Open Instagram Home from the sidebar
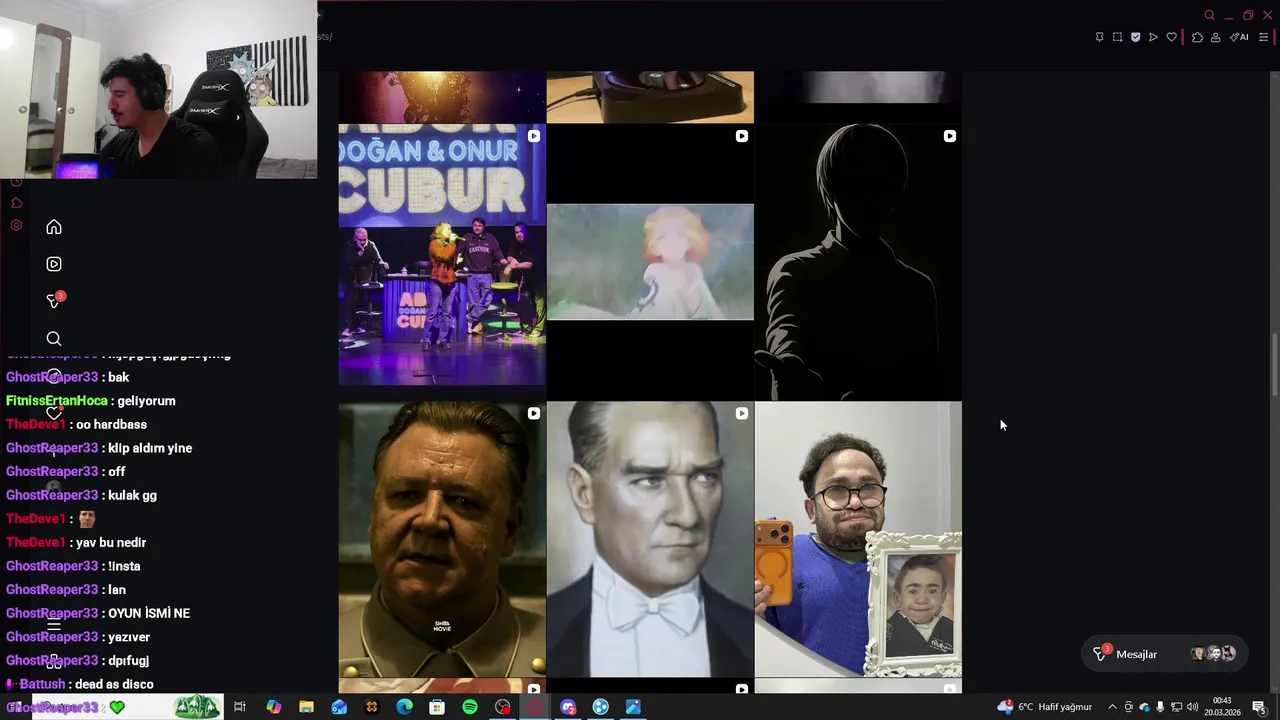Screen dimensions: 1280x720 (54, 227)
